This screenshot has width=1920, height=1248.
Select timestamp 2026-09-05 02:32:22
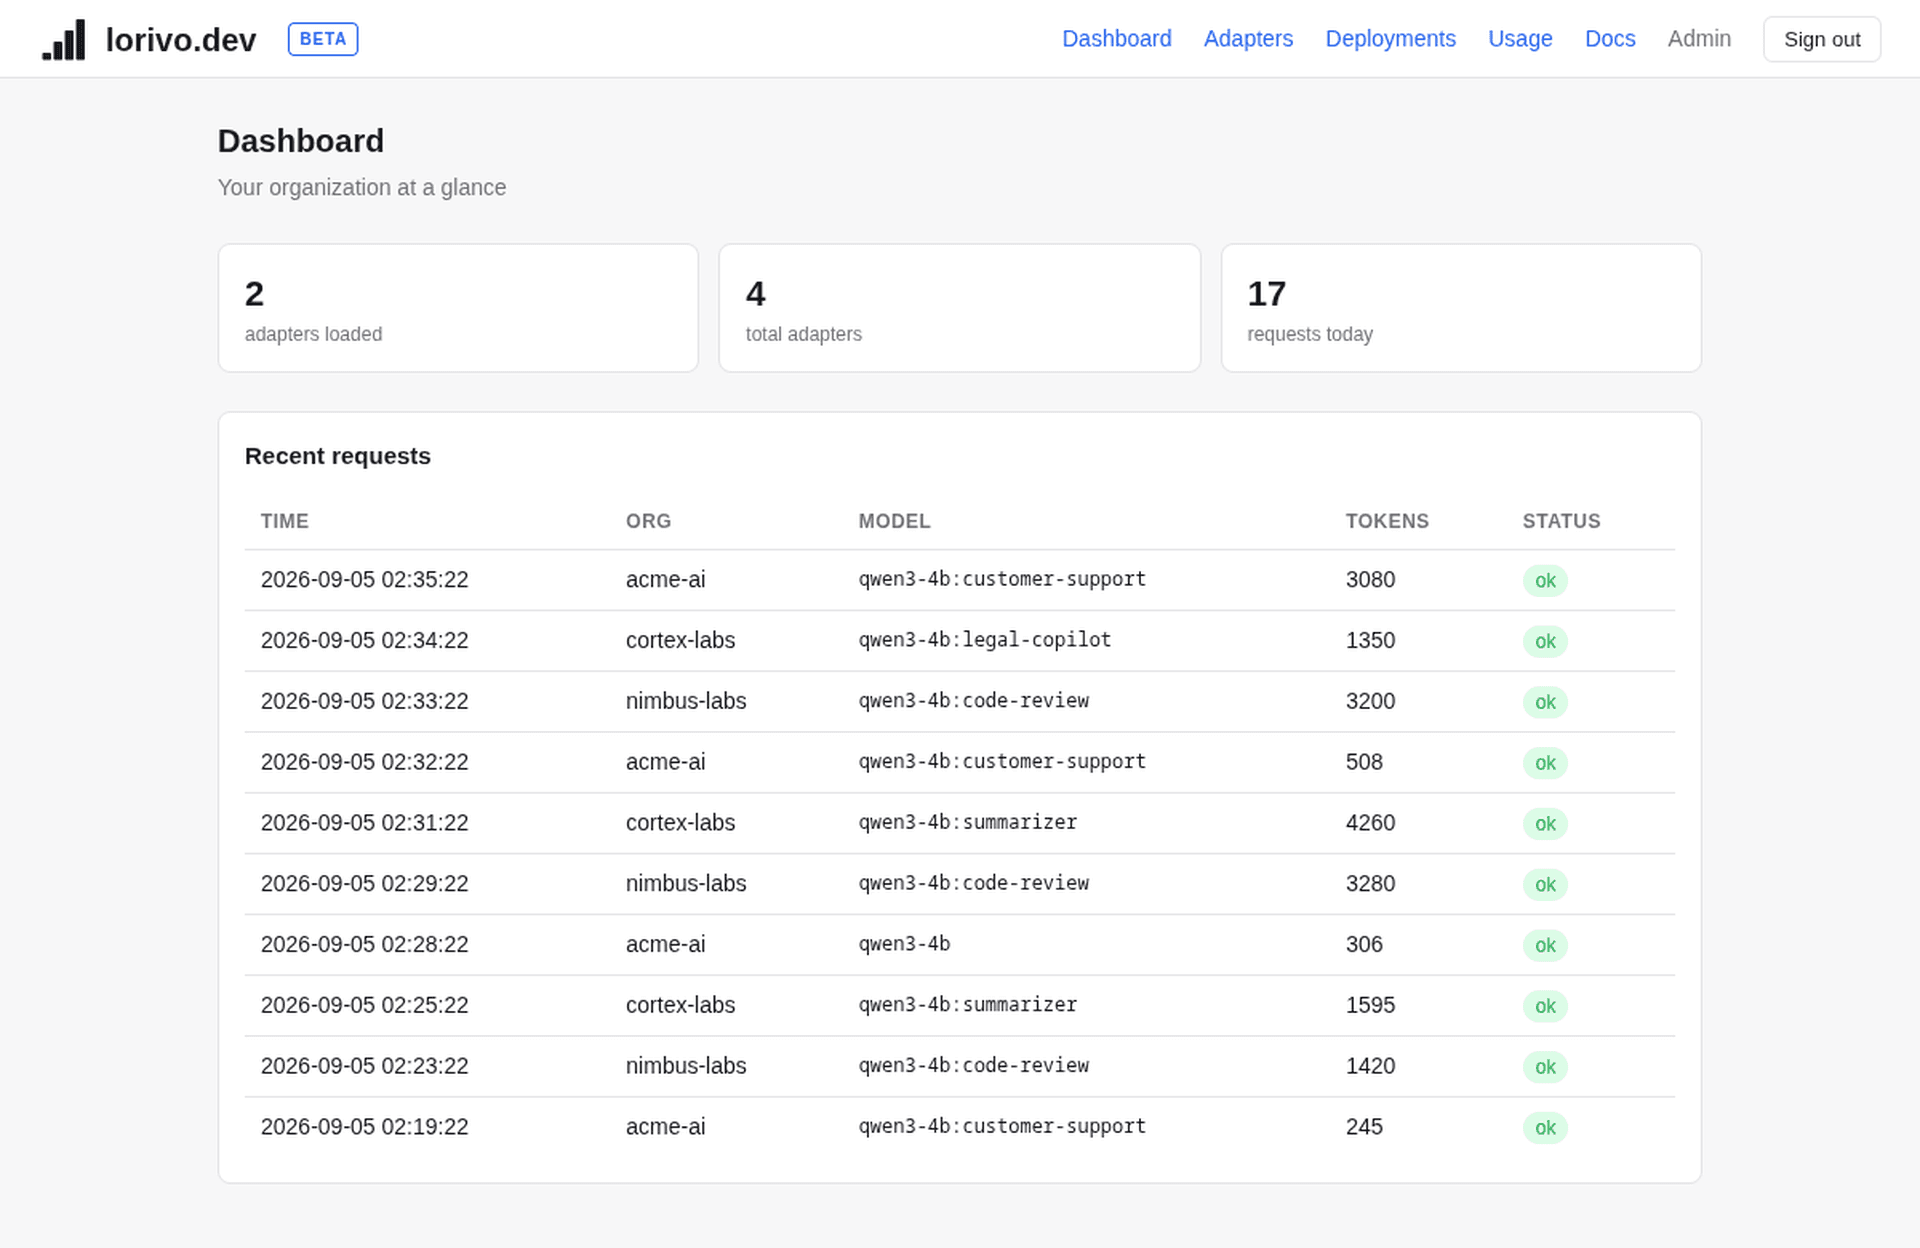pyautogui.click(x=364, y=762)
